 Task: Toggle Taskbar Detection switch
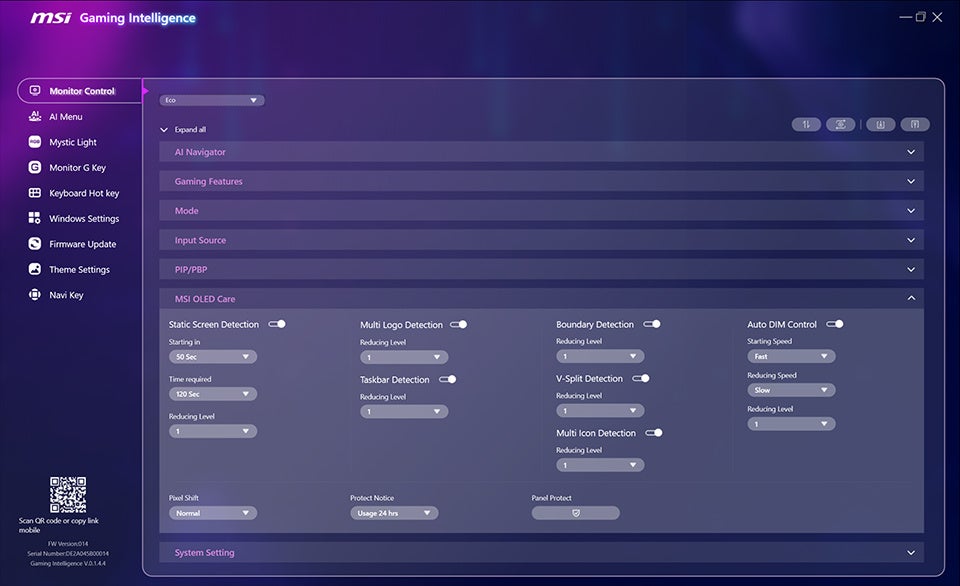pyautogui.click(x=448, y=379)
